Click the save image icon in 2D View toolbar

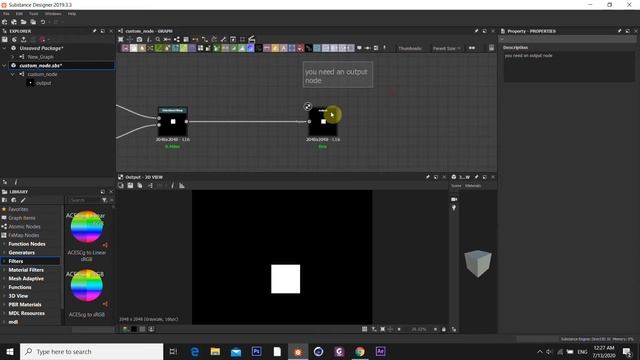(130, 186)
